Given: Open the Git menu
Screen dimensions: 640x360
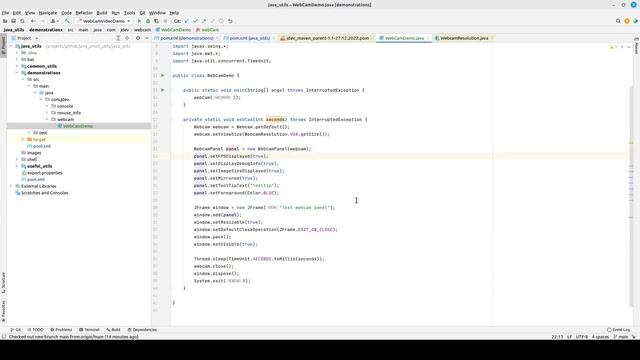Looking at the screenshot, I should (x=142, y=13).
